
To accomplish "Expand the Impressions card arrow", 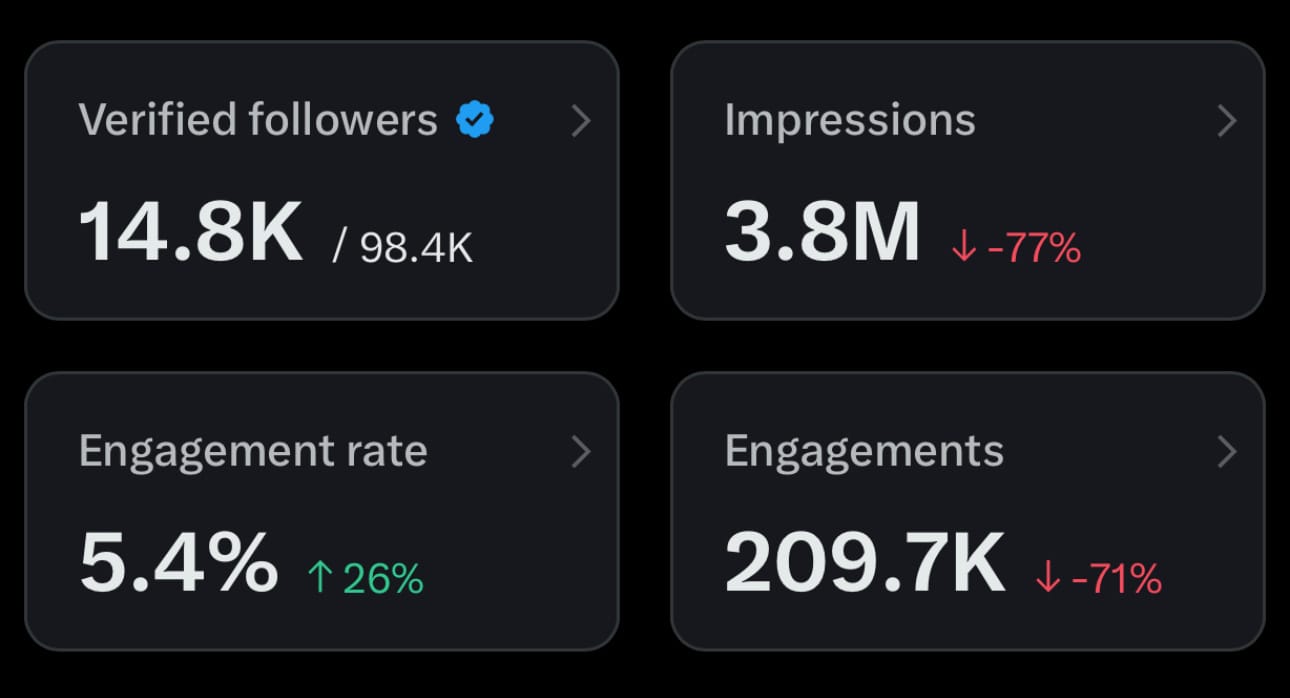I will coord(1227,122).
